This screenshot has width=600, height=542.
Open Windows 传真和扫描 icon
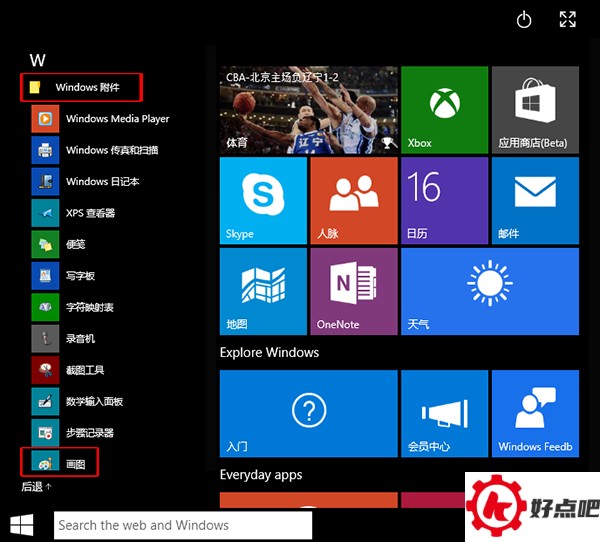(x=45, y=150)
